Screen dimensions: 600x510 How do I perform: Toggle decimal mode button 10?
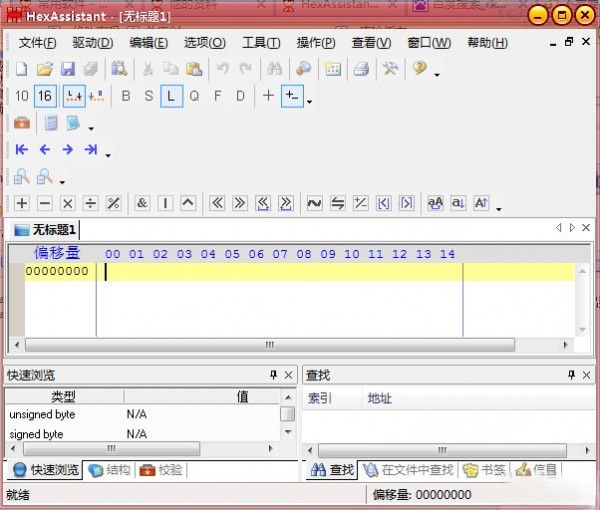pyautogui.click(x=22, y=96)
